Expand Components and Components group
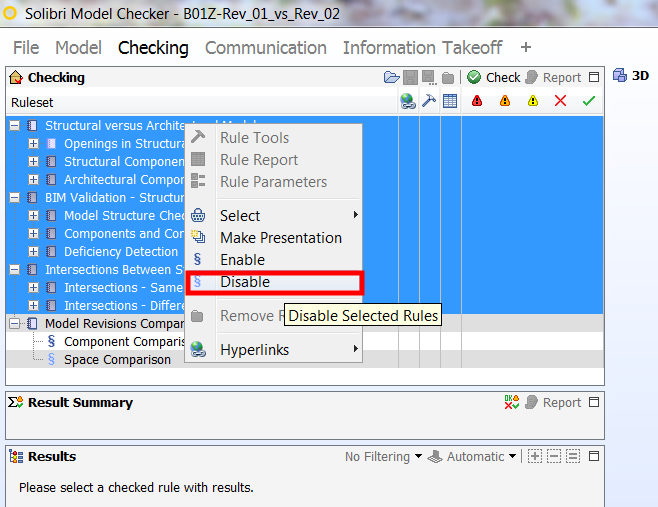The height and width of the screenshot is (507, 658). (x=33, y=233)
